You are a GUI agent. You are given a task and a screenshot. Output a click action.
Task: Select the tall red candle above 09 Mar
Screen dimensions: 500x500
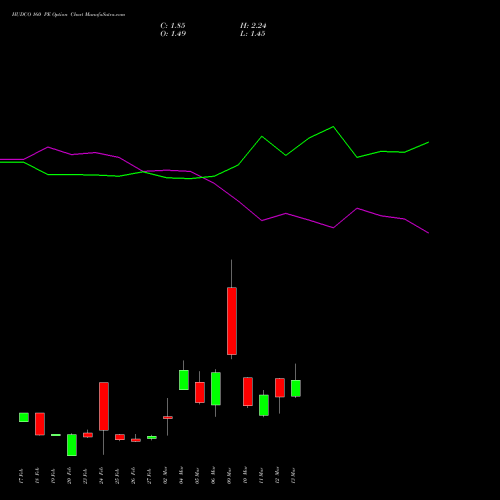tap(232, 321)
